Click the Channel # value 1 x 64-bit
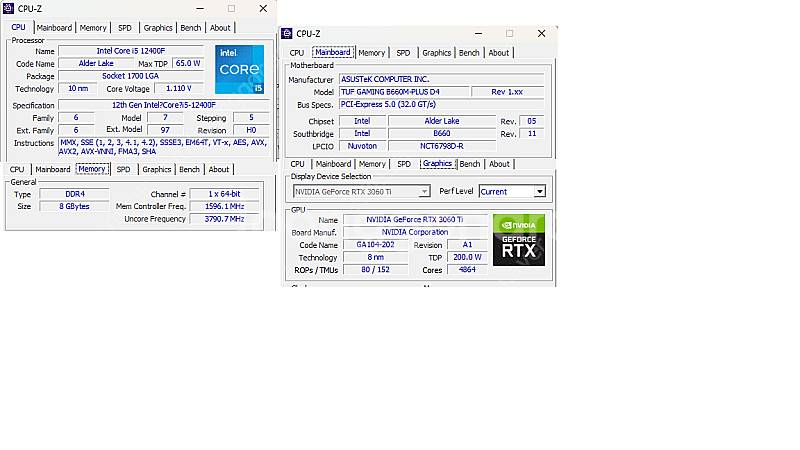 (224, 194)
